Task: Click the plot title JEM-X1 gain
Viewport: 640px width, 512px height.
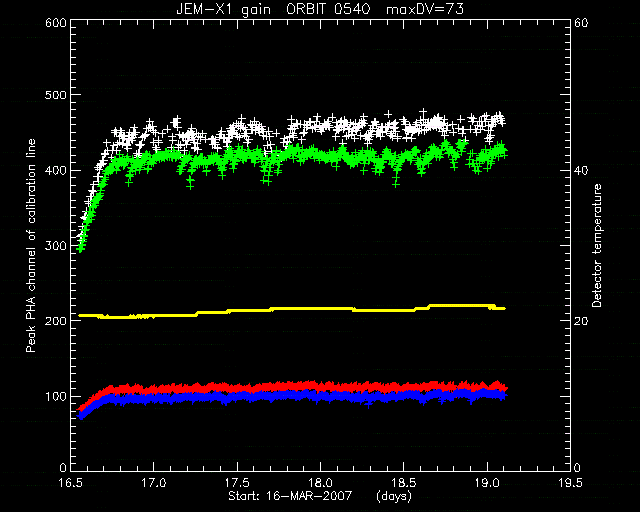Action: pyautogui.click(x=223, y=9)
